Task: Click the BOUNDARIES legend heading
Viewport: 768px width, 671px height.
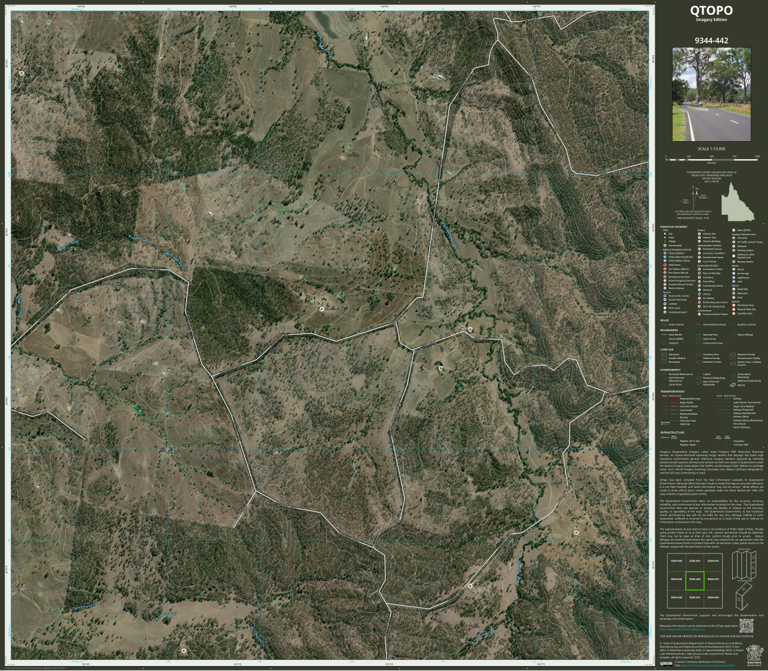Action: (669, 330)
